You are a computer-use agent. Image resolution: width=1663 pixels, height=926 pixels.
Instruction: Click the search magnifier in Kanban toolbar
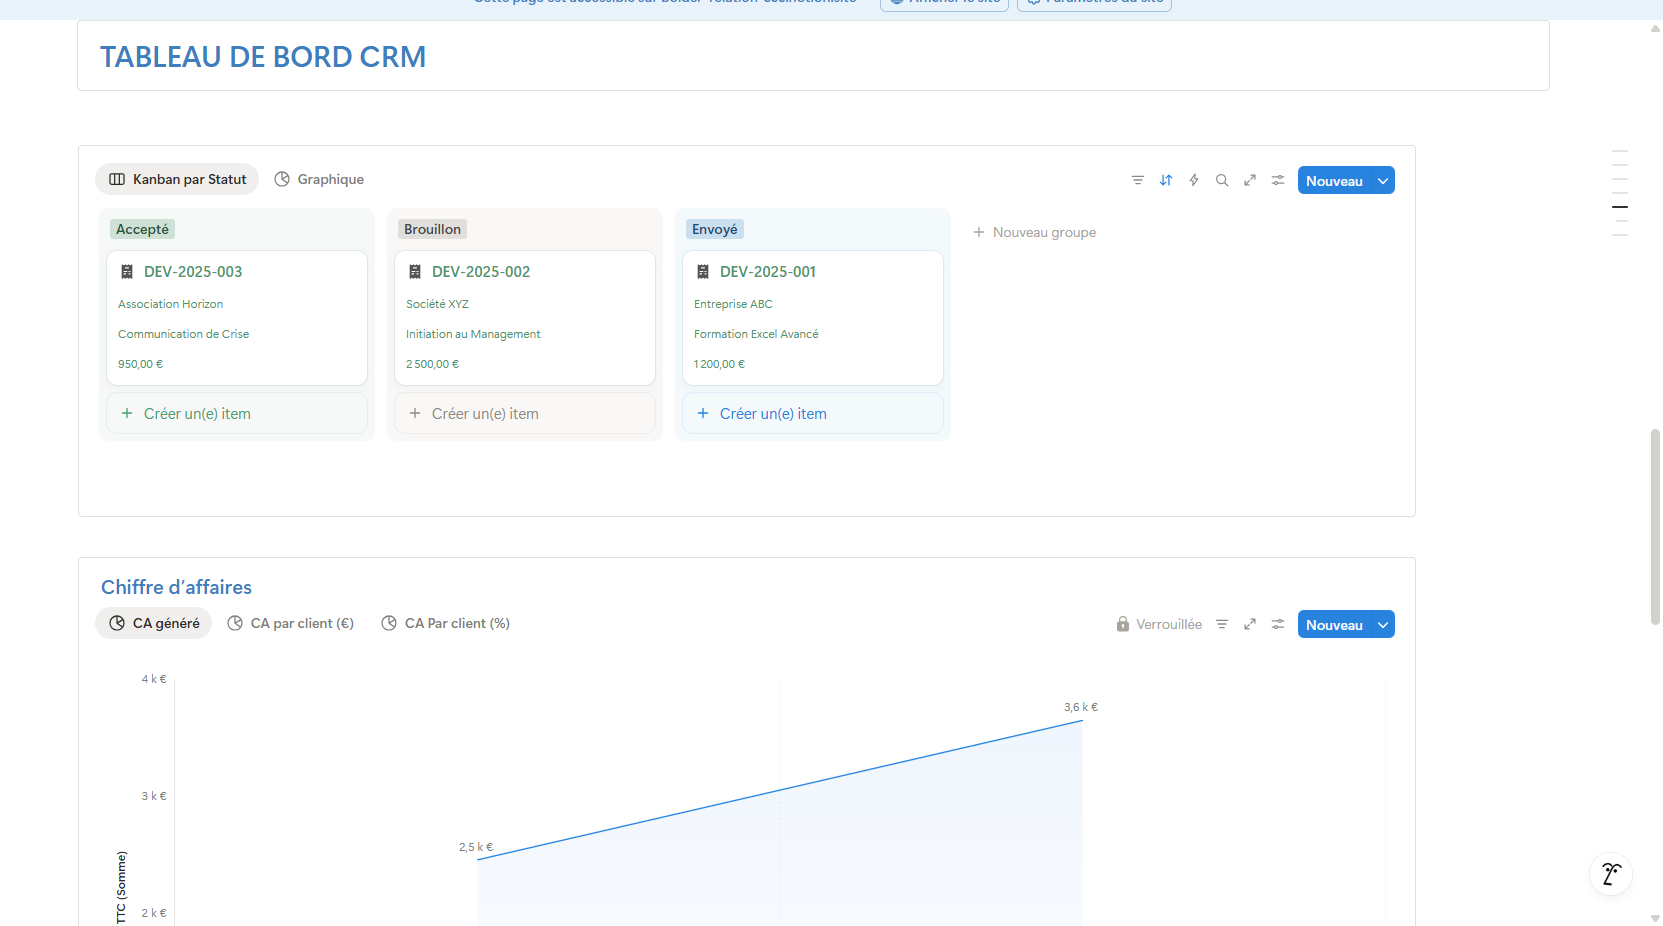(x=1221, y=180)
